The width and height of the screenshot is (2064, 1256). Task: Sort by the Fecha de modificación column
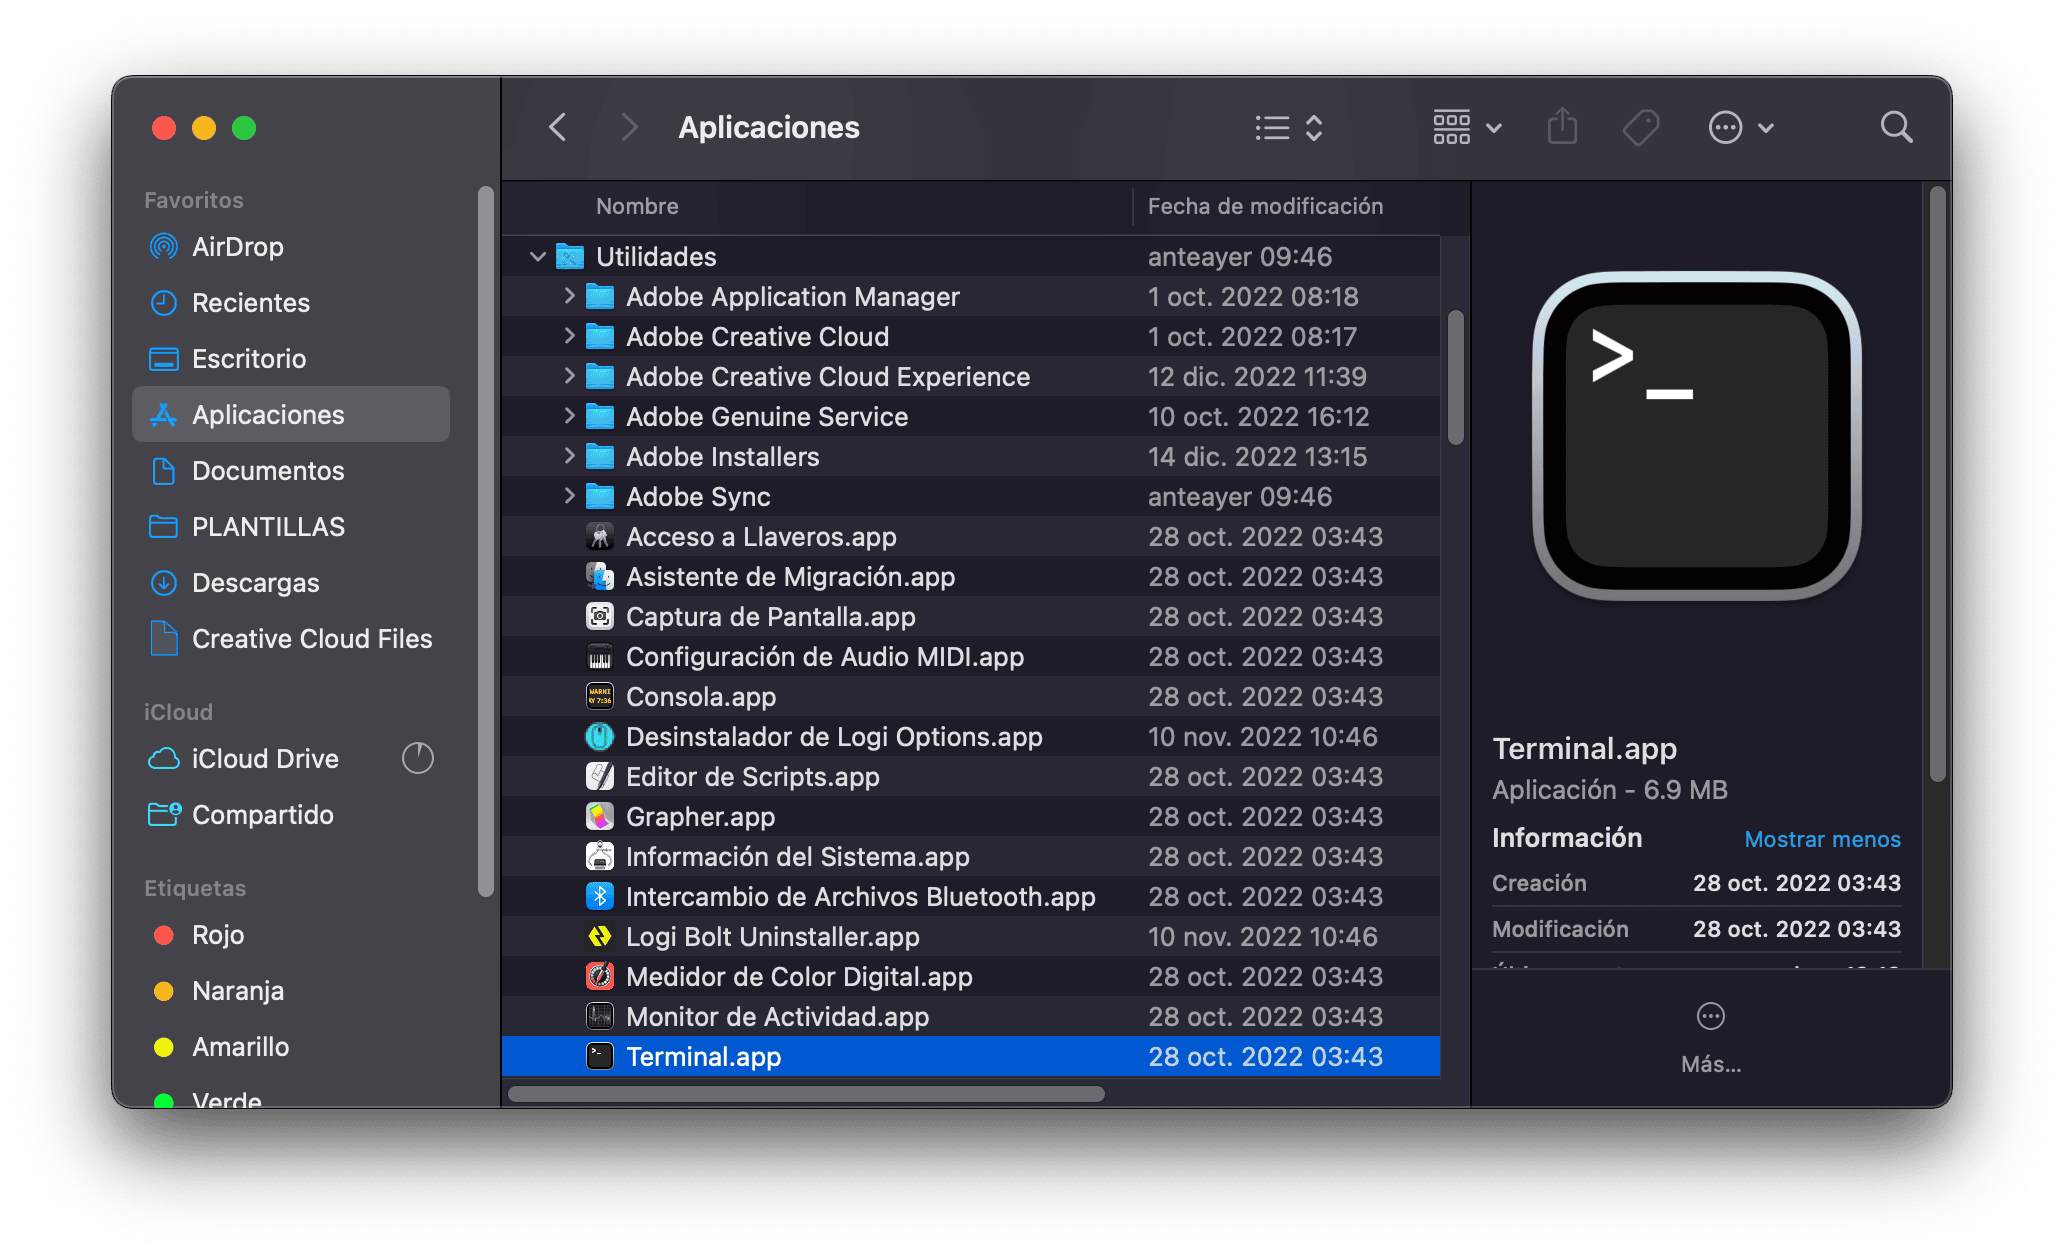[x=1266, y=206]
